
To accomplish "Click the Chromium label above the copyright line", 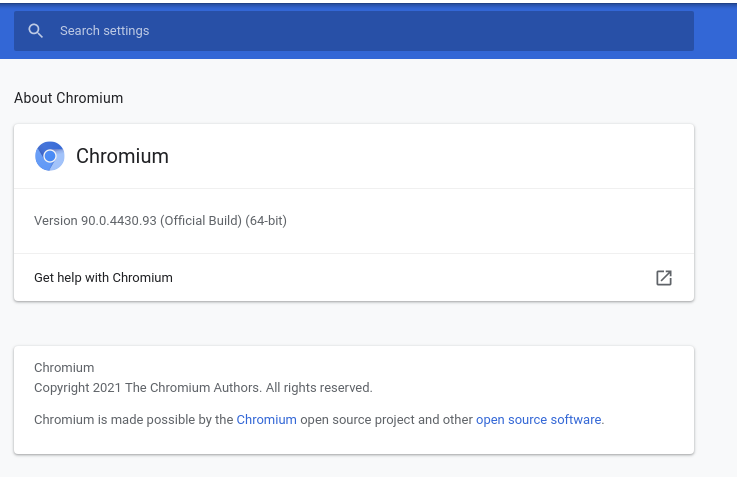I will (x=64, y=368).
